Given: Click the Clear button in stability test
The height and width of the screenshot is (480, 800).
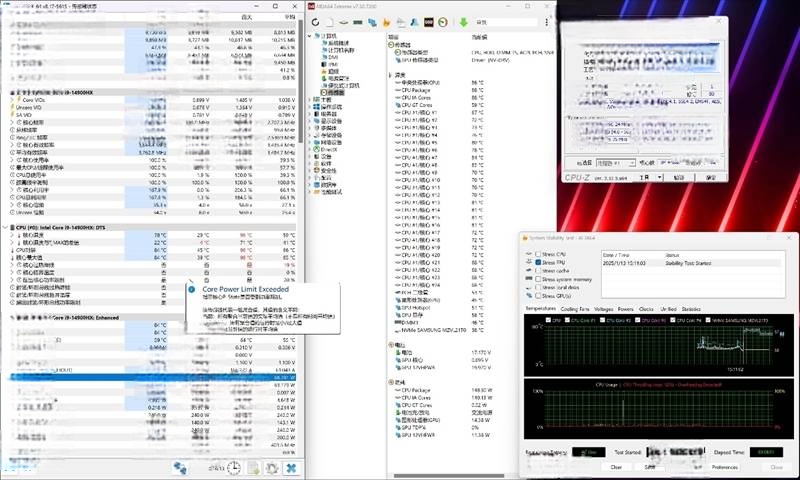Looking at the screenshot, I should click(616, 467).
